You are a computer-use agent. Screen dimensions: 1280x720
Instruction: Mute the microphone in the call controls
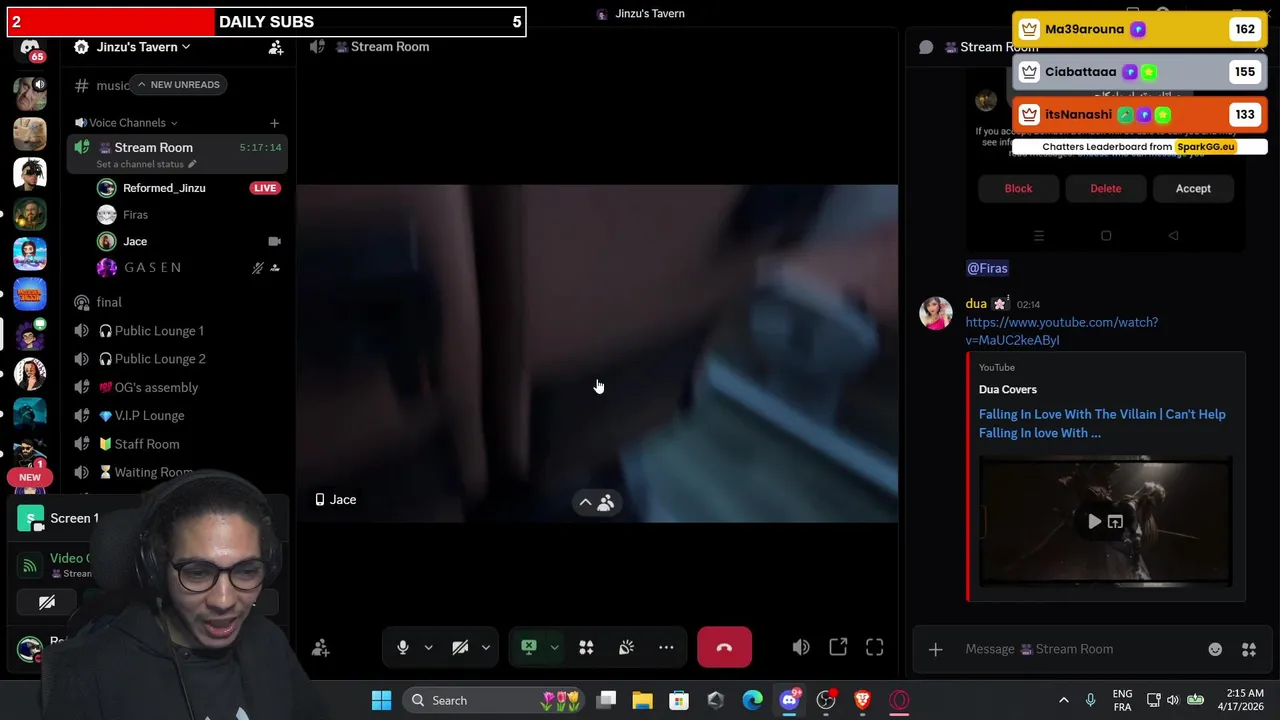(x=403, y=647)
